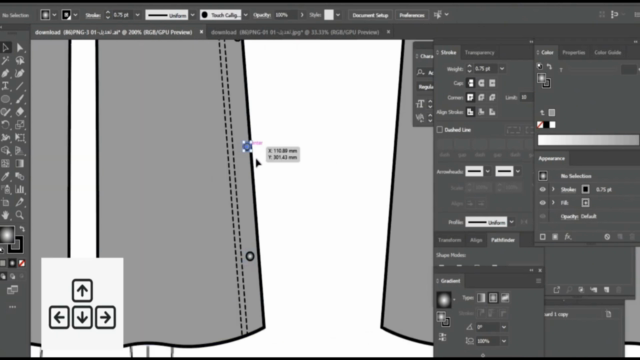Open Edit Toolbar three-dots button
640x360 pixels.
12,307
